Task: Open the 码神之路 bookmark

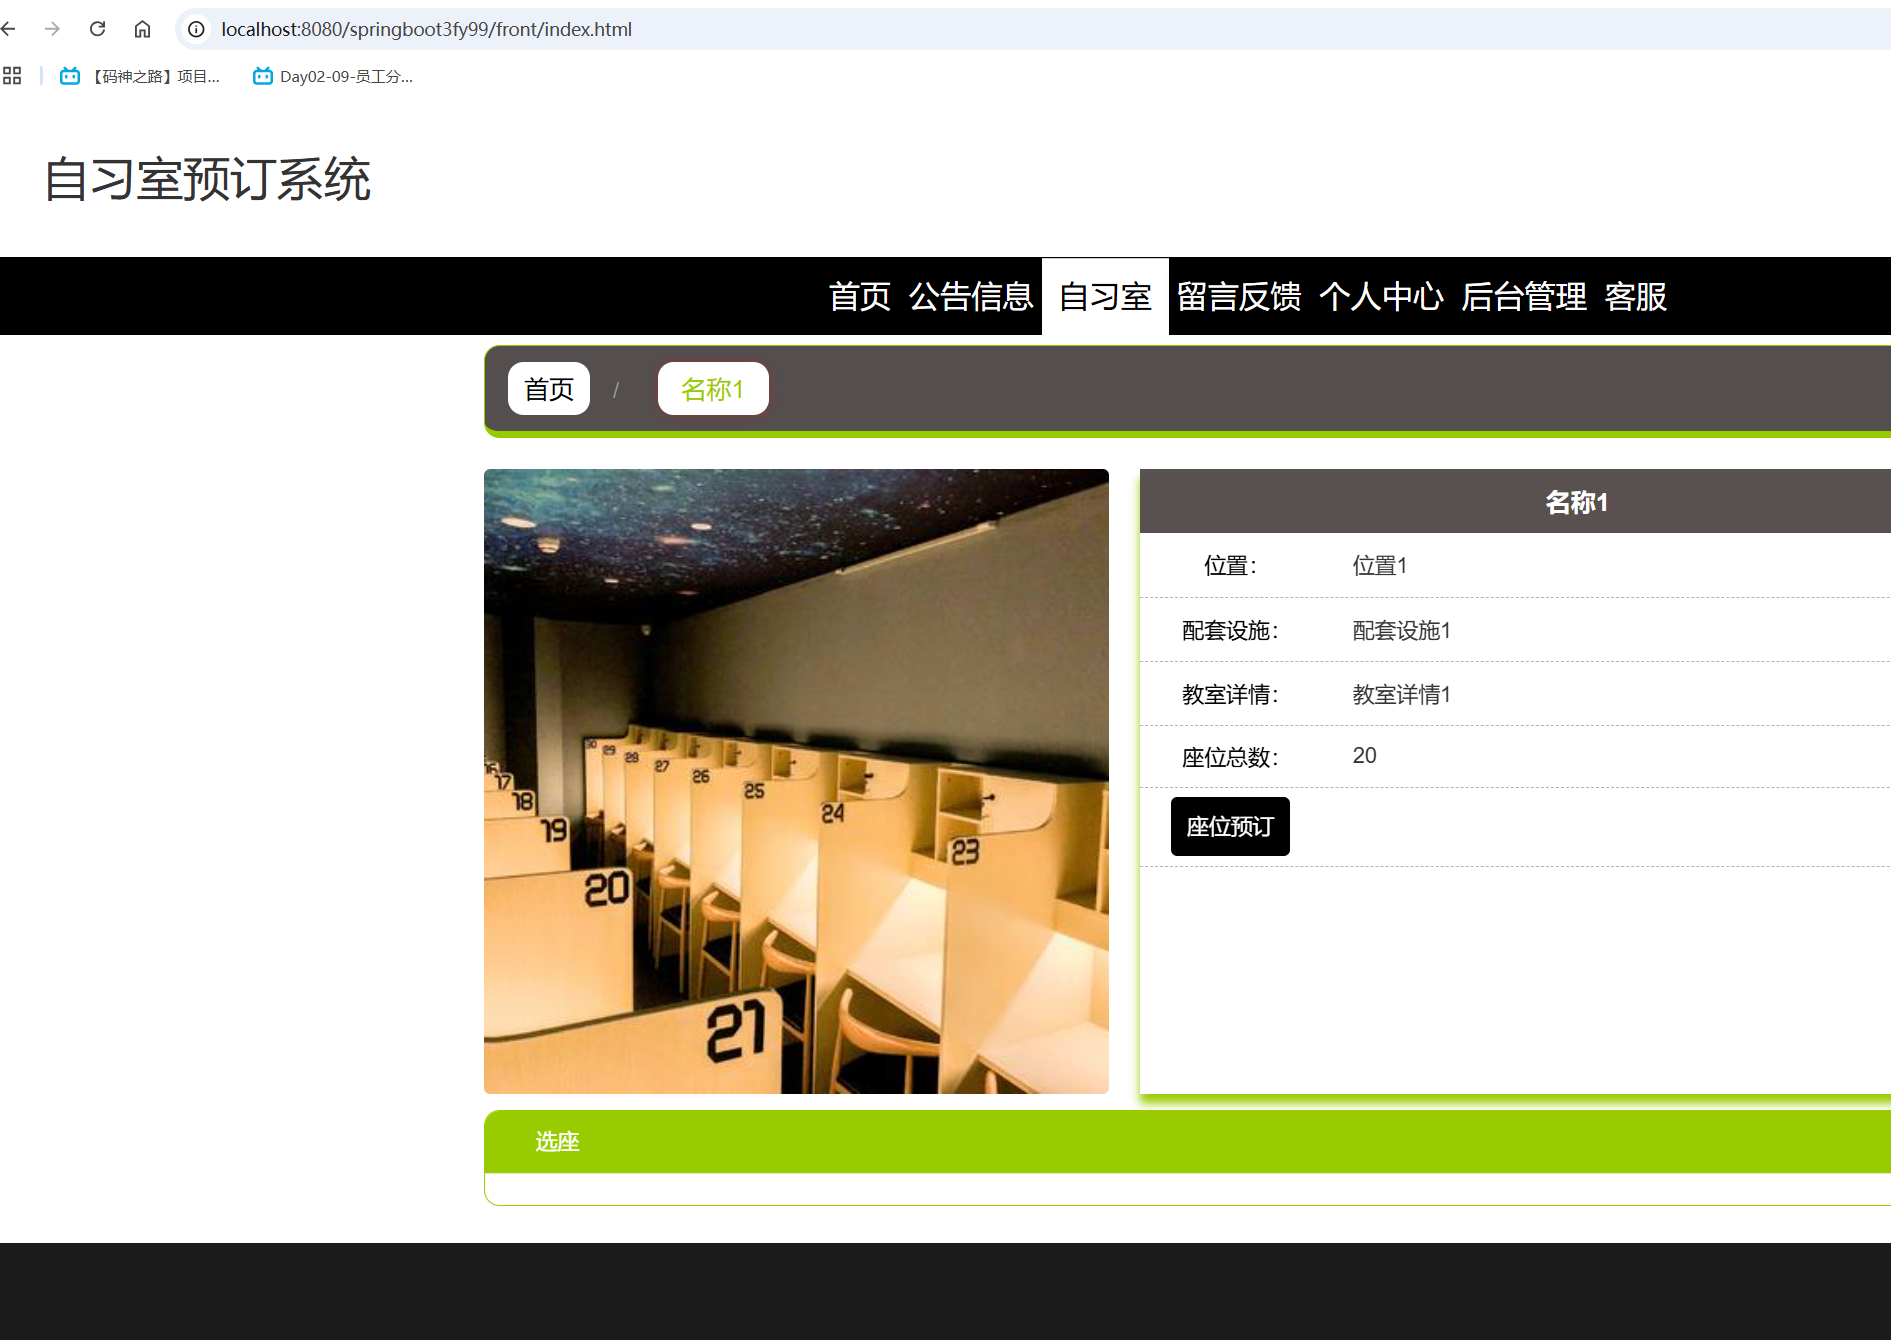Action: (140, 76)
